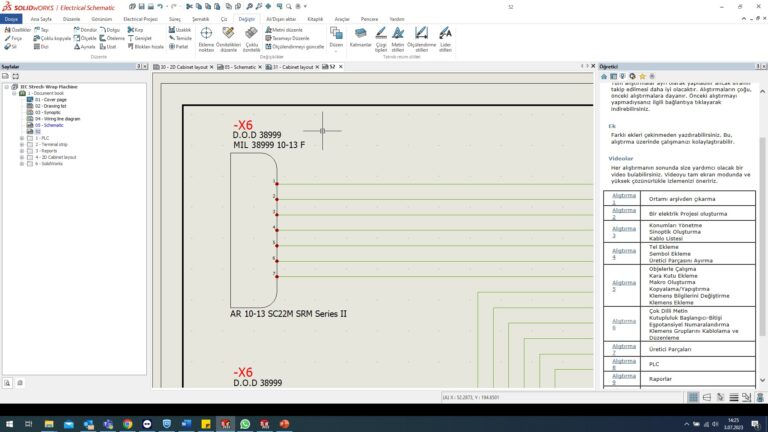Select the Çoklu öznitelik tool
The width and height of the screenshot is (768, 432).
251,35
